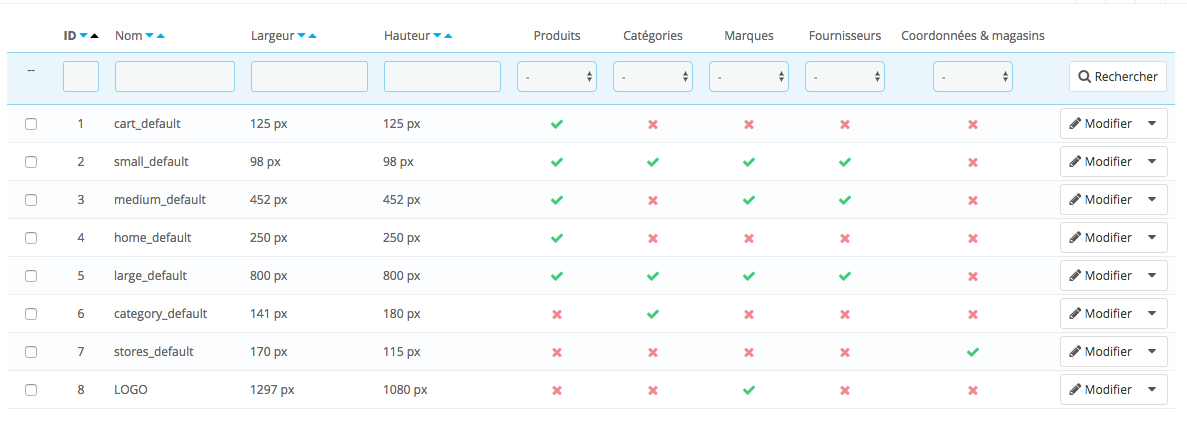Open Coordonnées & magasins filter dropdown

click(x=973, y=77)
